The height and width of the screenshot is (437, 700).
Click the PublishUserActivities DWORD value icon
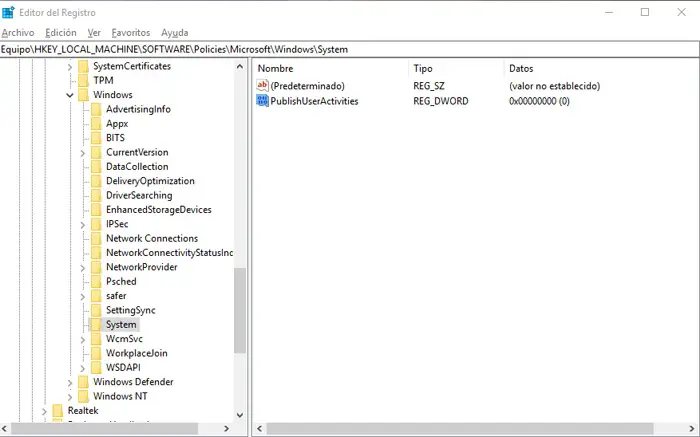pos(262,100)
